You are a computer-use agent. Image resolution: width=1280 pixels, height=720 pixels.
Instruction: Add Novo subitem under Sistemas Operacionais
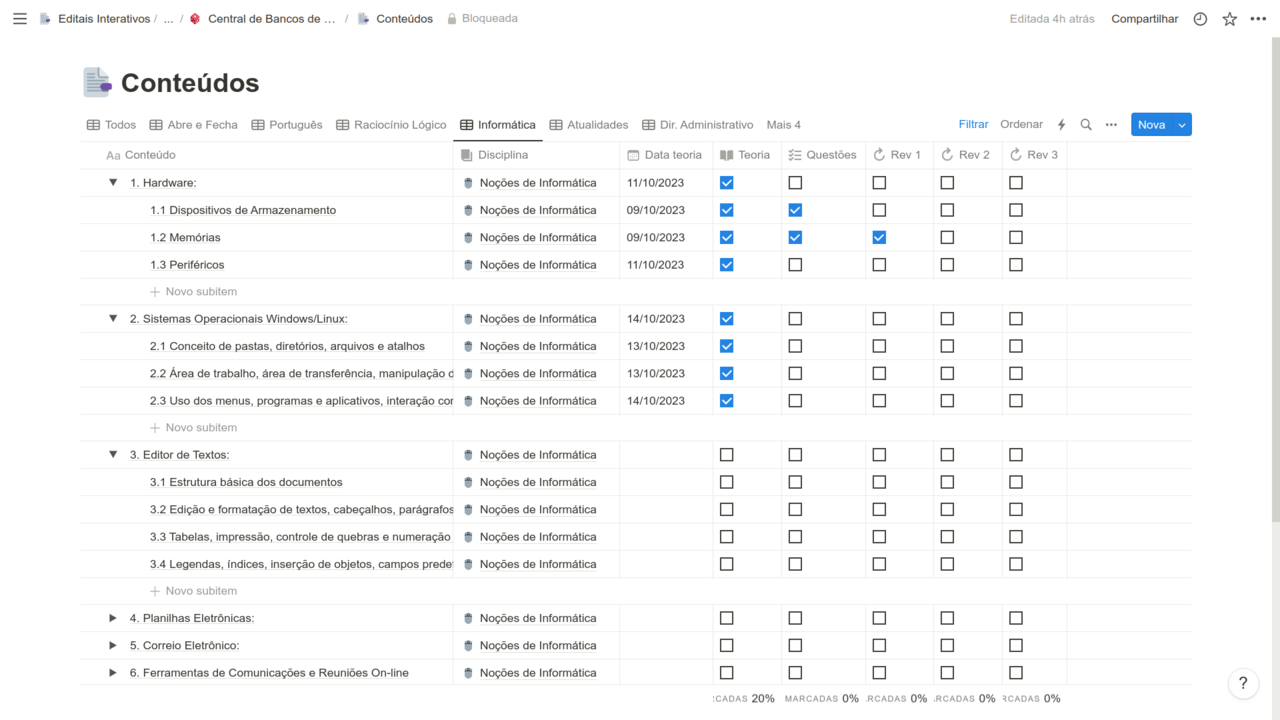193,428
